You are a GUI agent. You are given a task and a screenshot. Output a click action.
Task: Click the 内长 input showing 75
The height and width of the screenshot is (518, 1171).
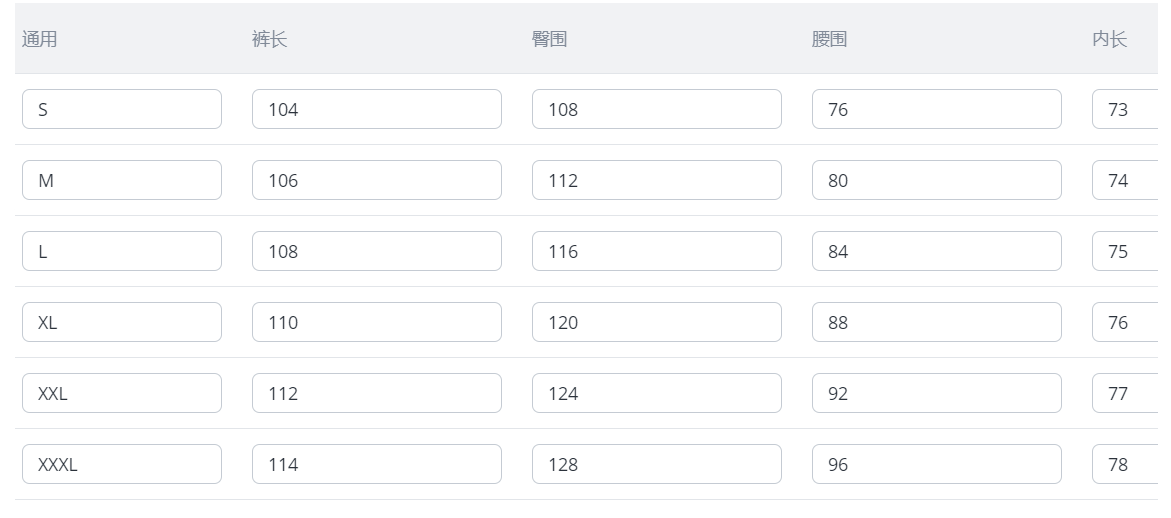coord(1125,251)
